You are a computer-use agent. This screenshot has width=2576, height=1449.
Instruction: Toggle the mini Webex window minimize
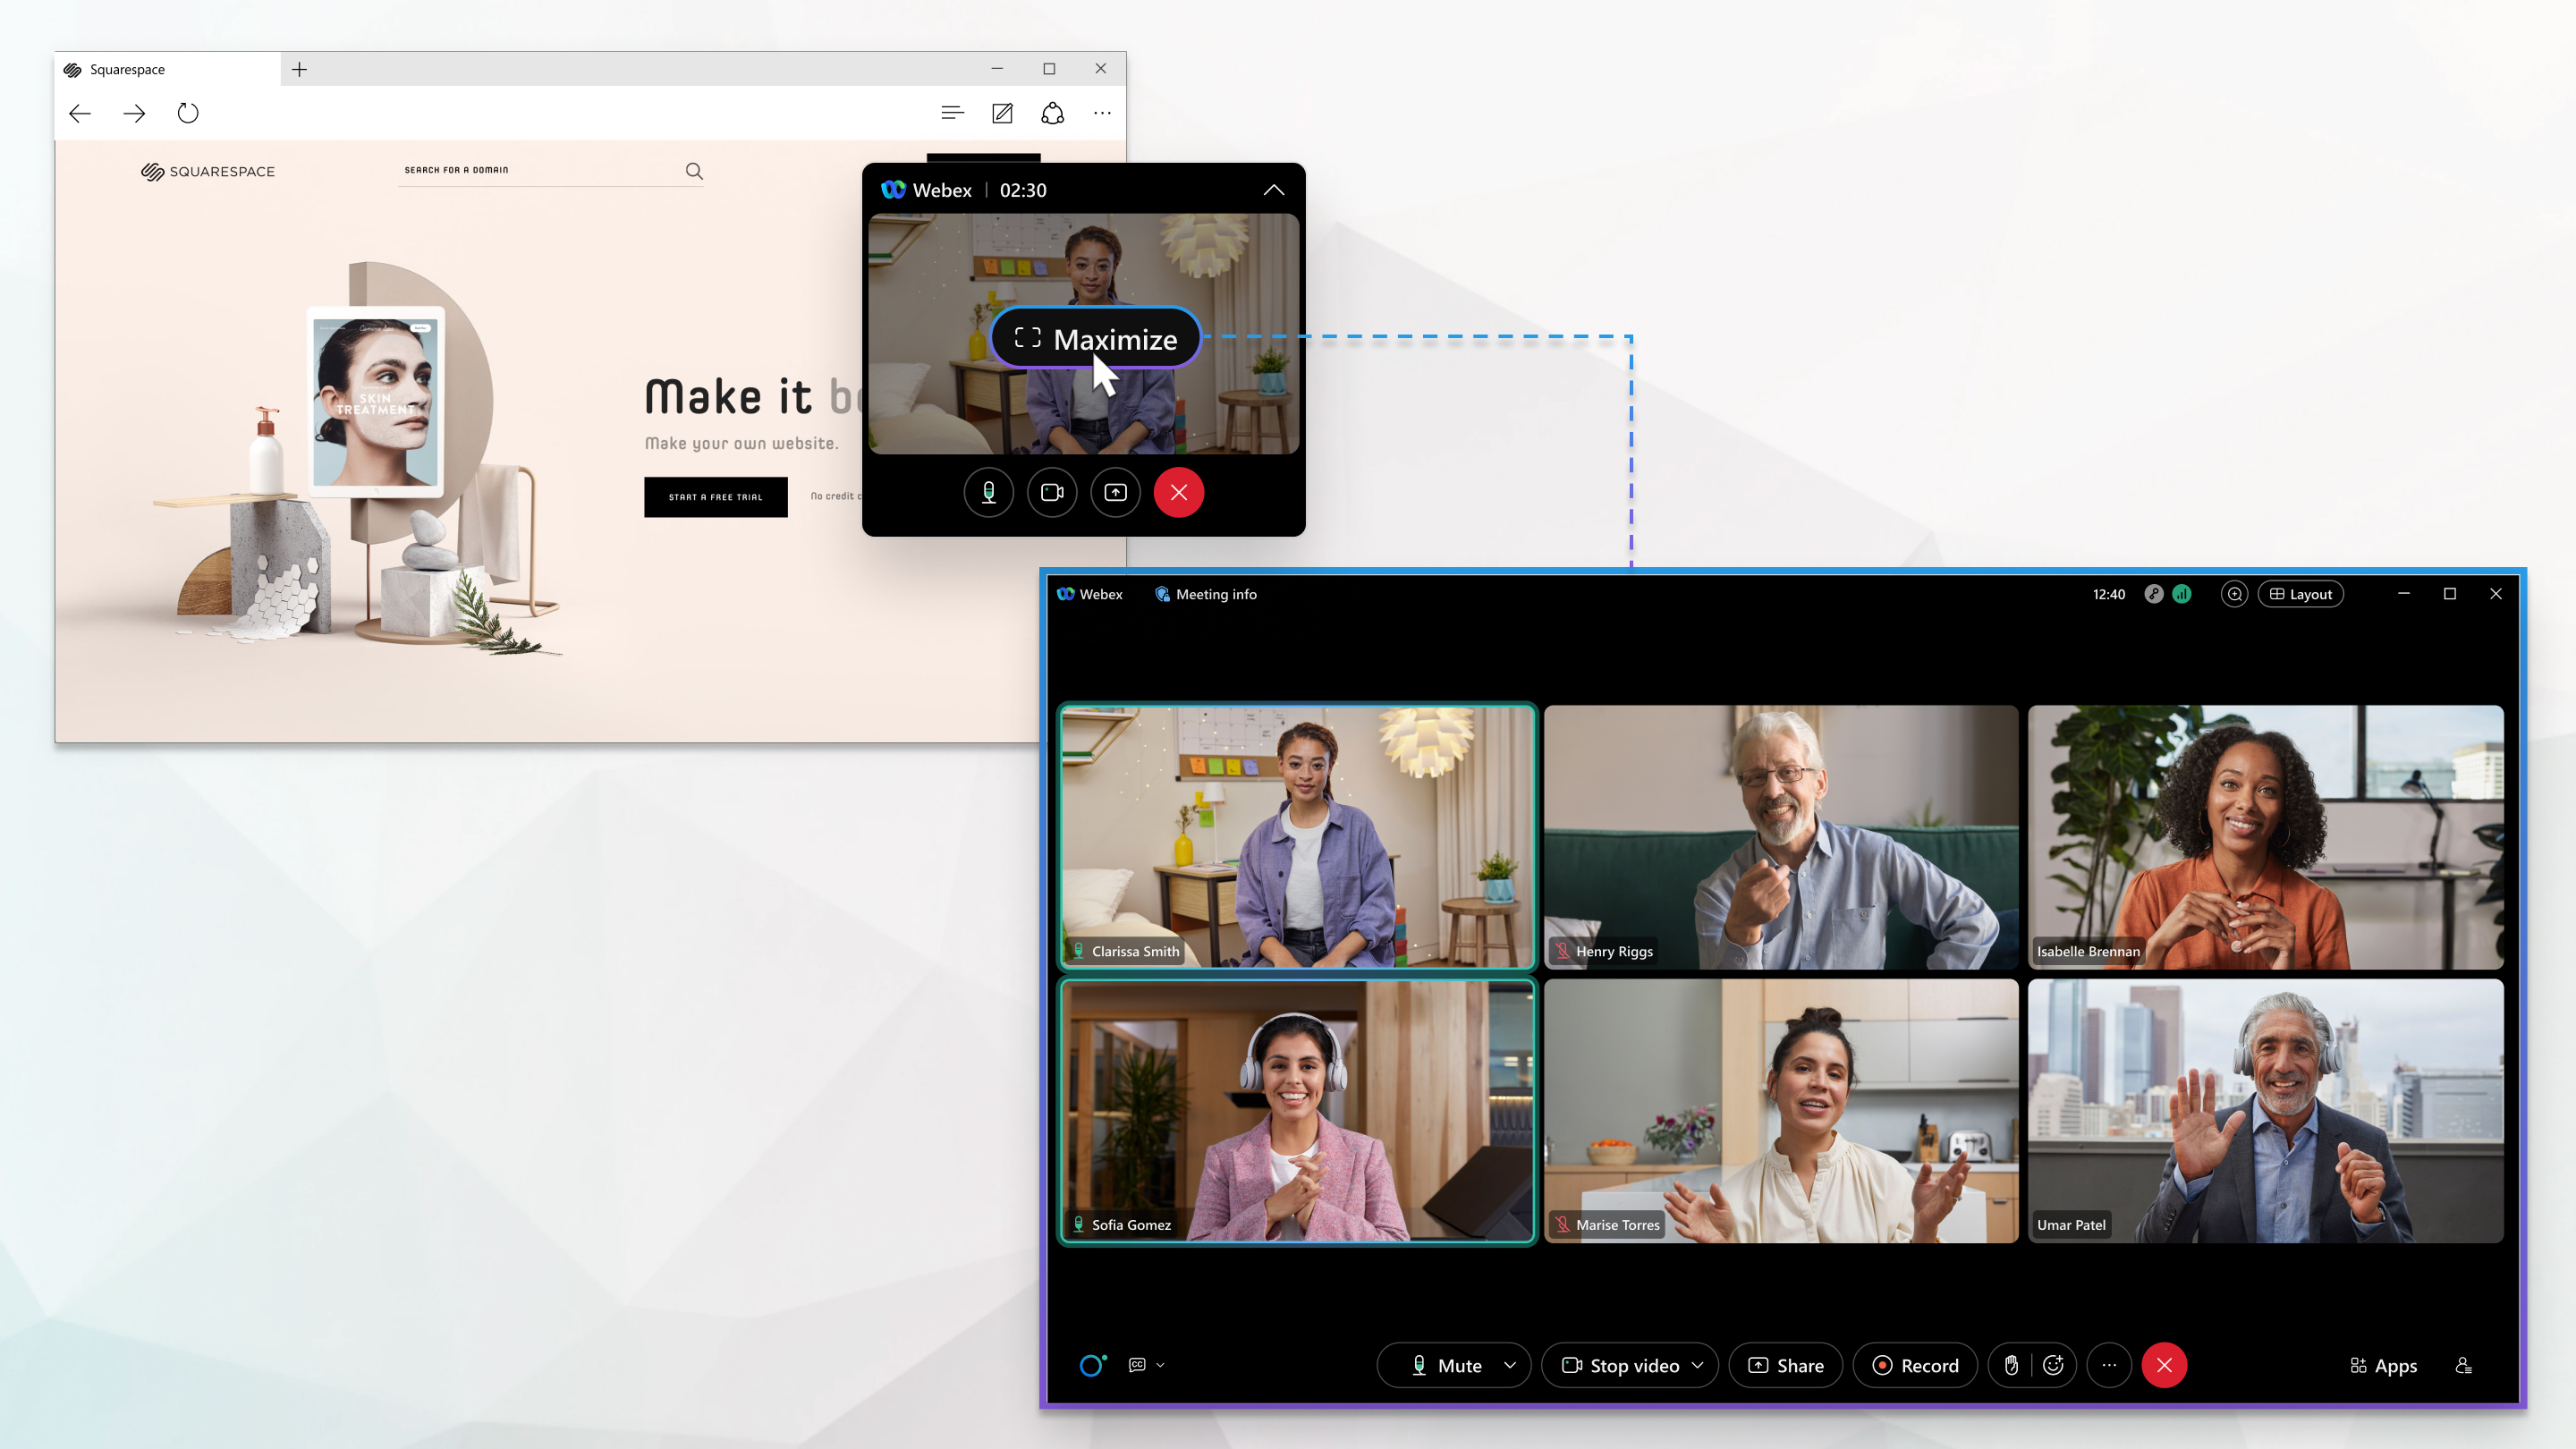(1274, 190)
